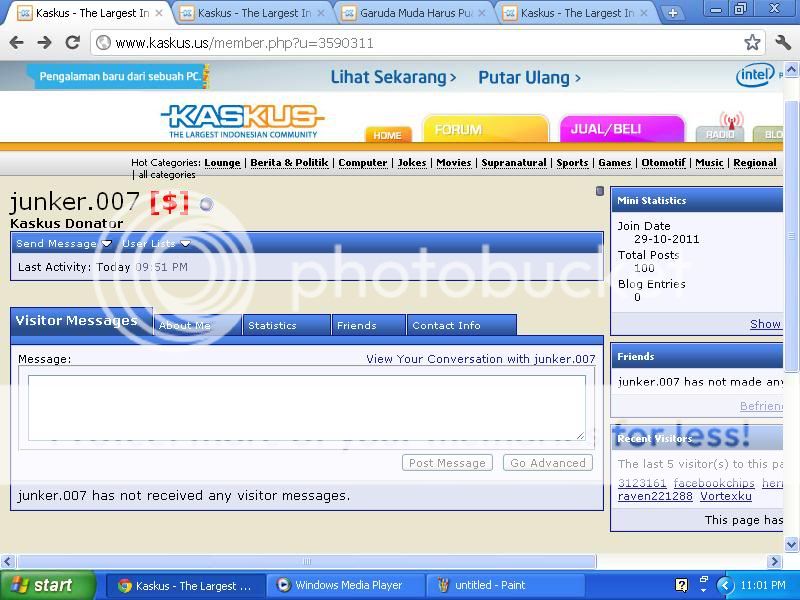Go forward with the browser forward arrow
The height and width of the screenshot is (600, 800).
44,42
